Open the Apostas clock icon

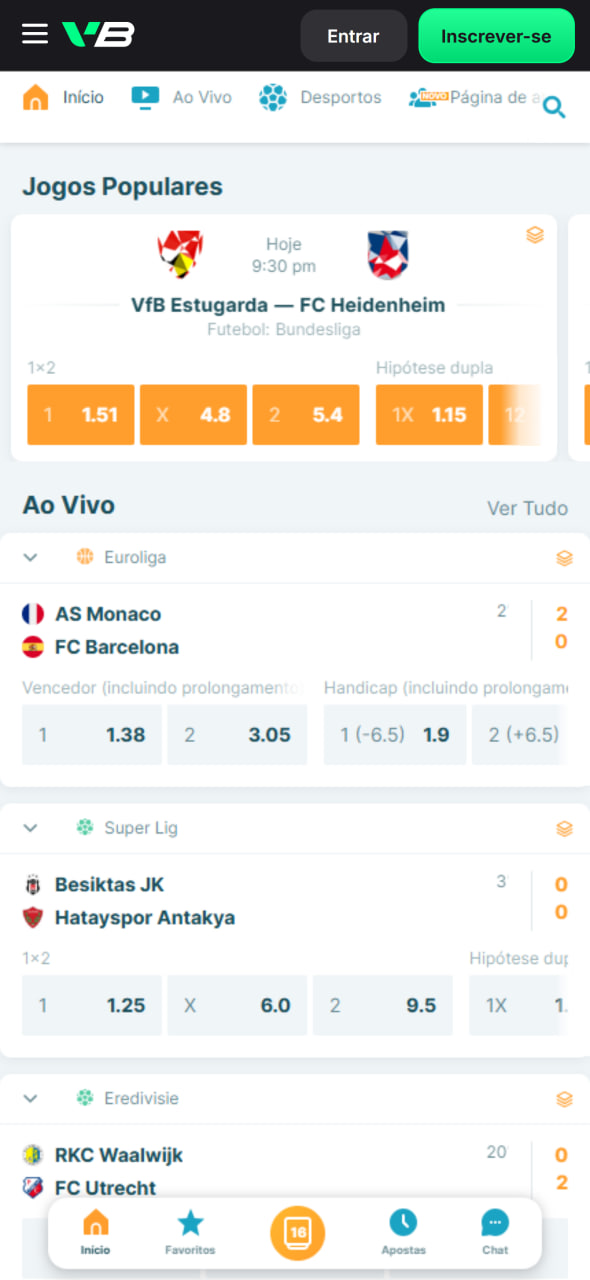404,1223
